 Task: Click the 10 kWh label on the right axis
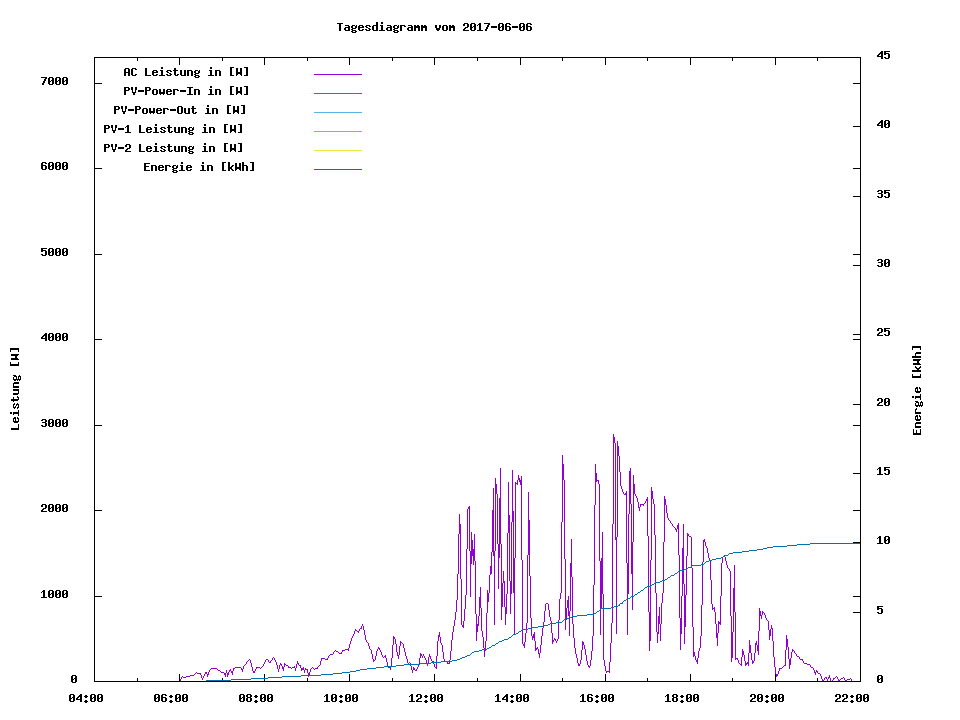[x=884, y=541]
